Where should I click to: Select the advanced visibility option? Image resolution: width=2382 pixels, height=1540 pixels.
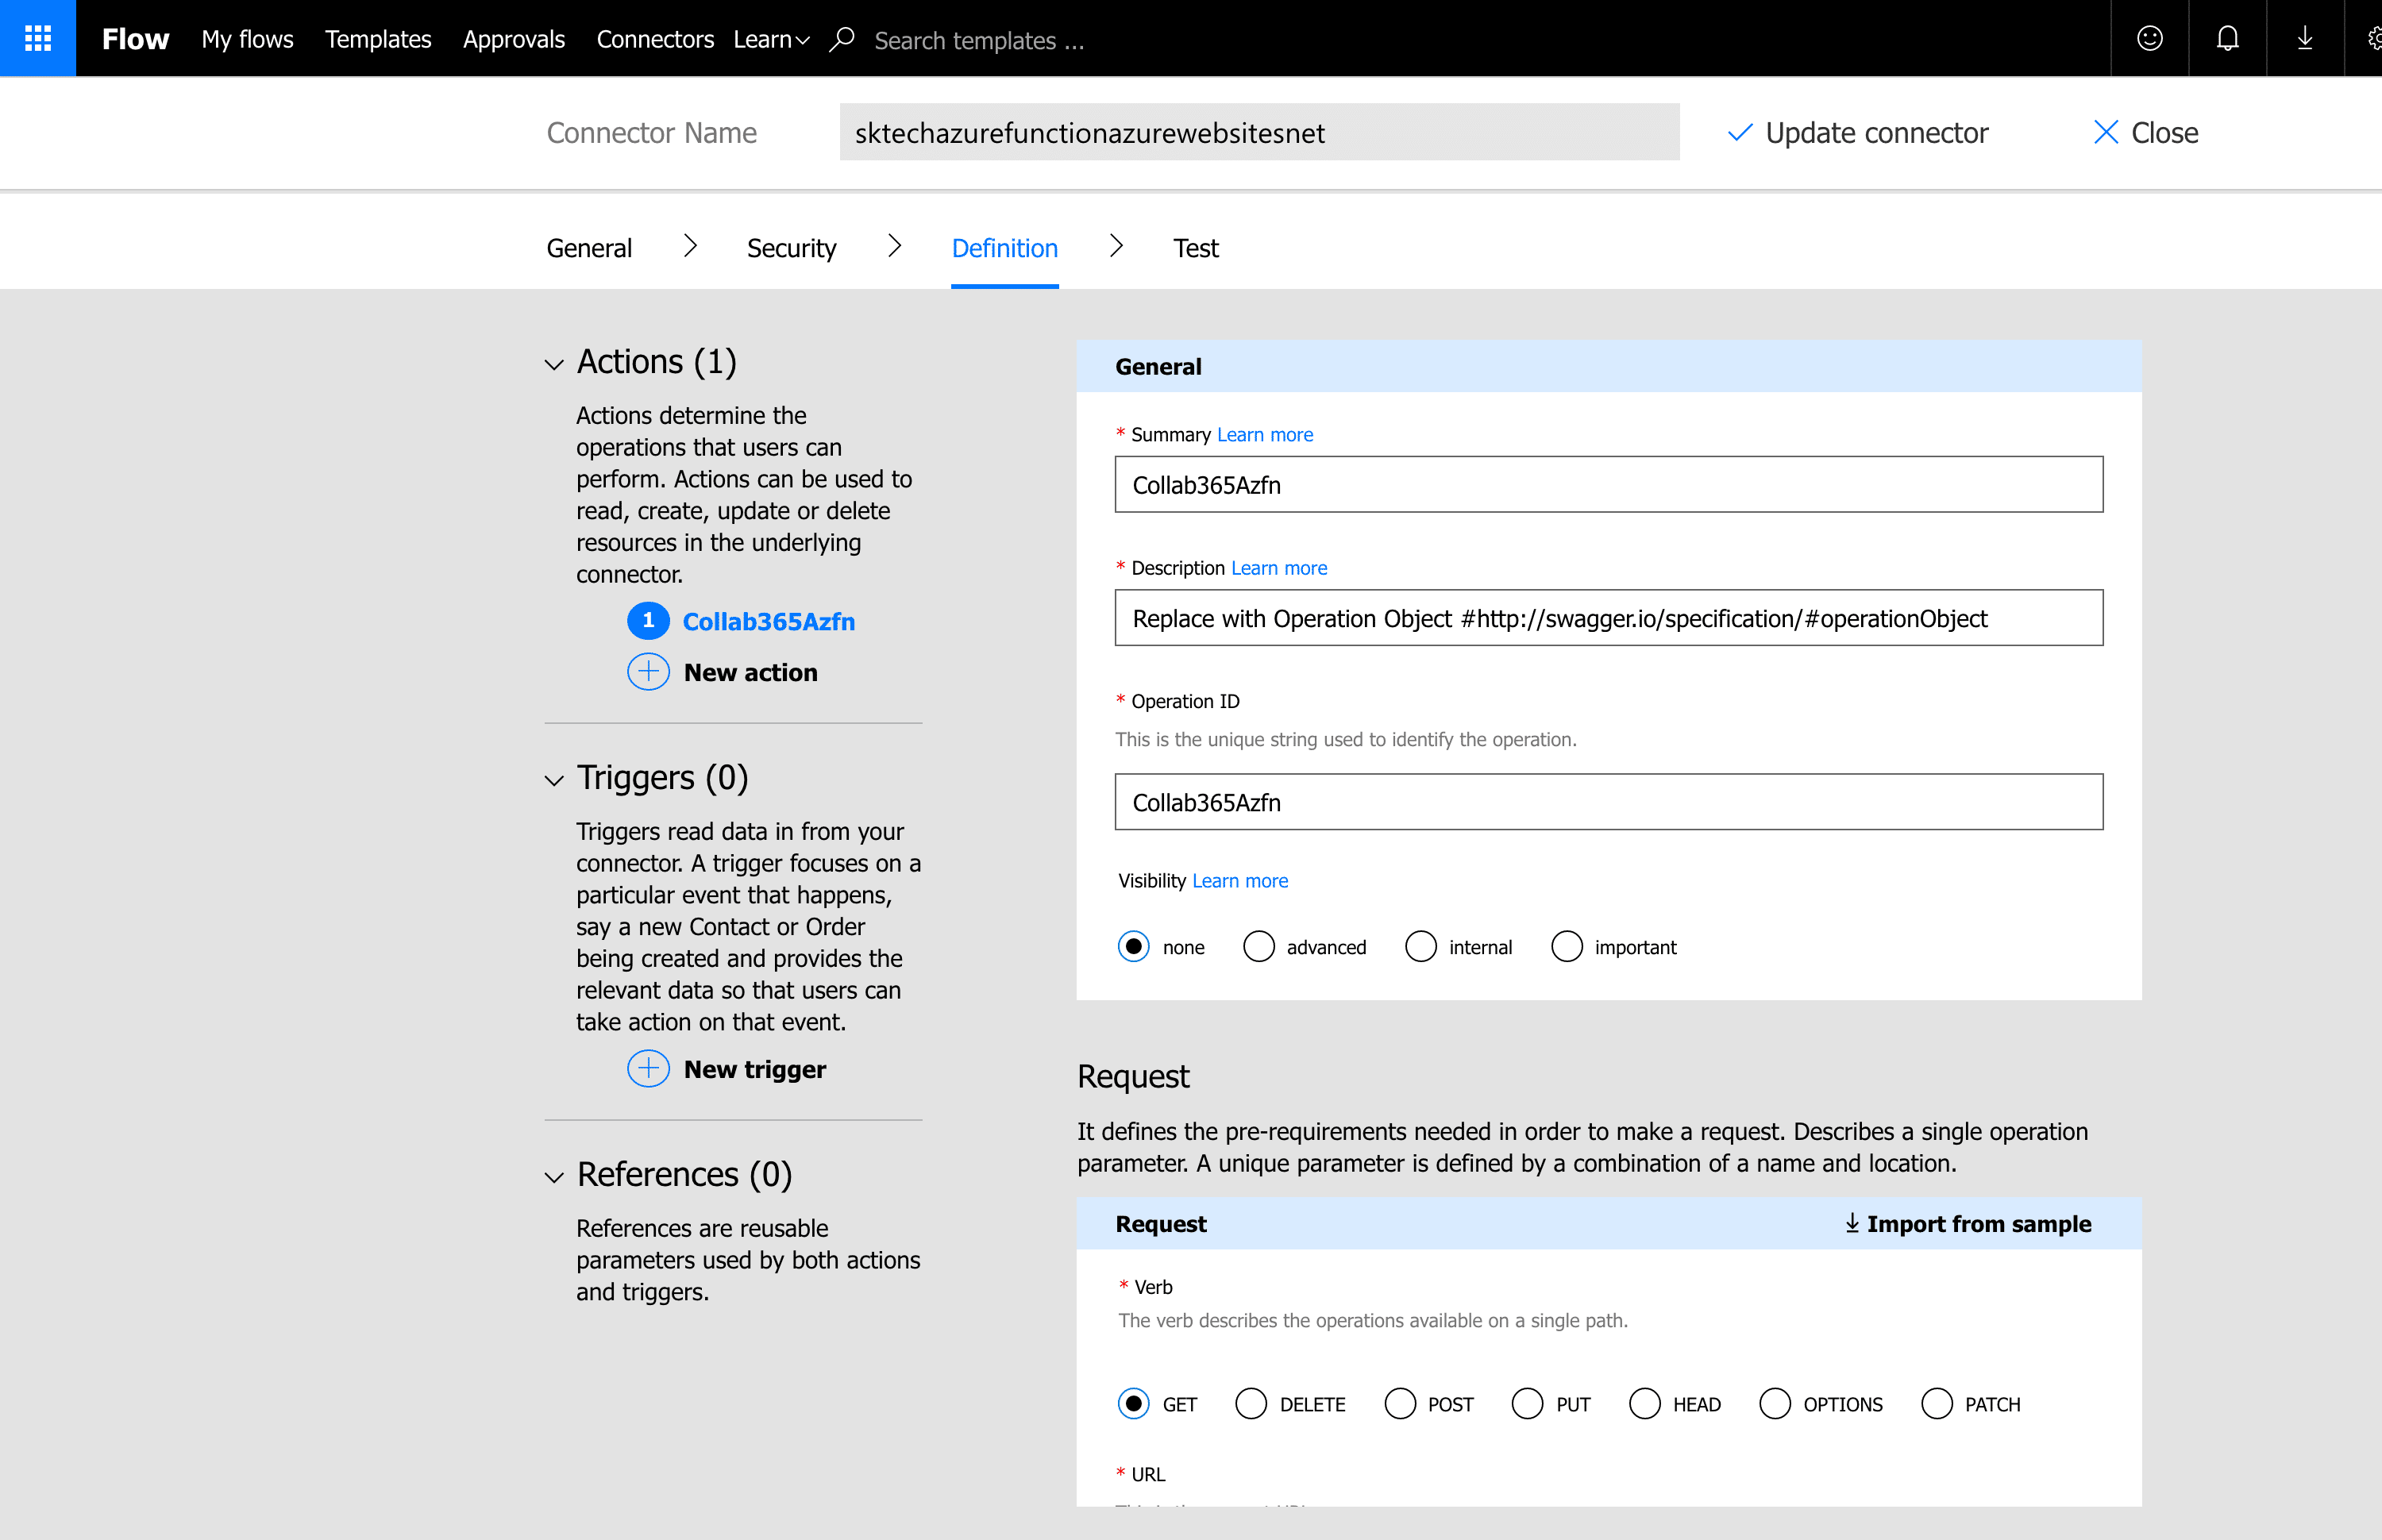pos(1259,946)
